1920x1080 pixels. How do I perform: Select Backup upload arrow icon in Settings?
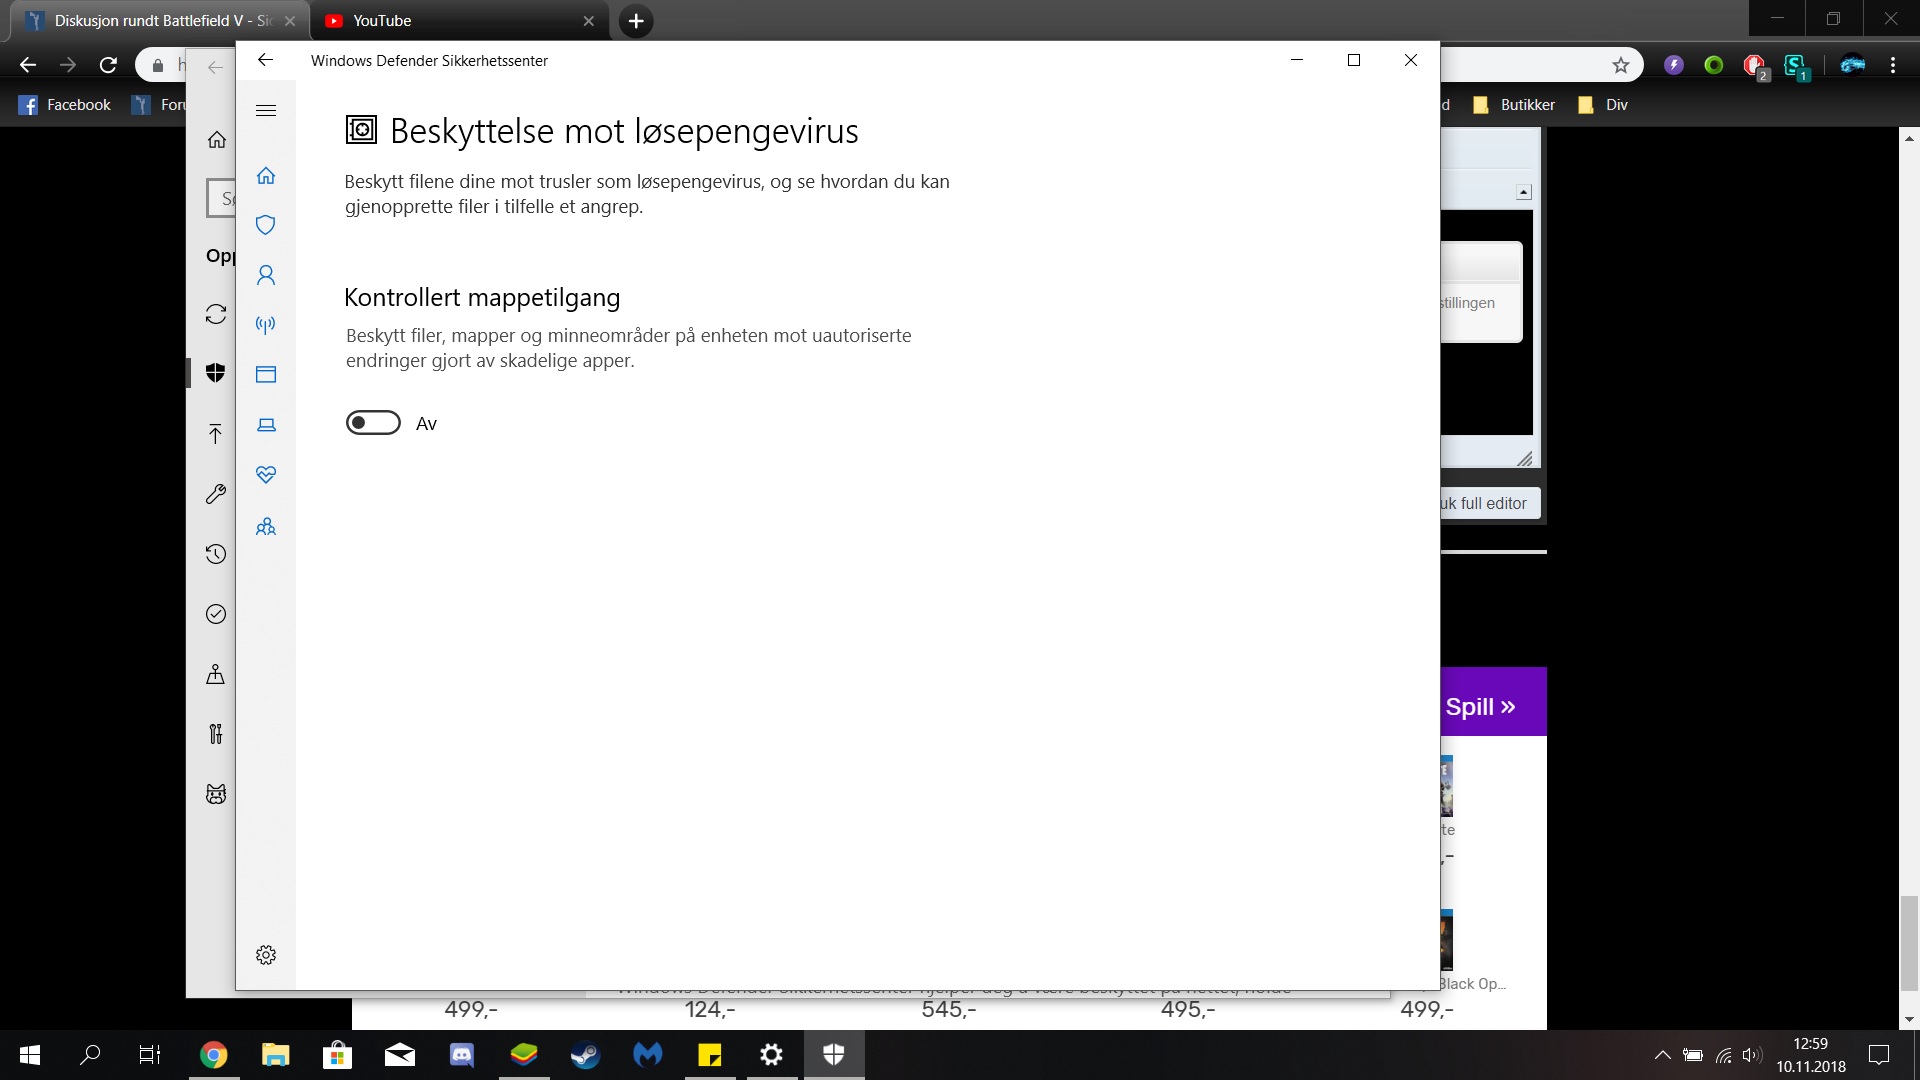tap(216, 433)
